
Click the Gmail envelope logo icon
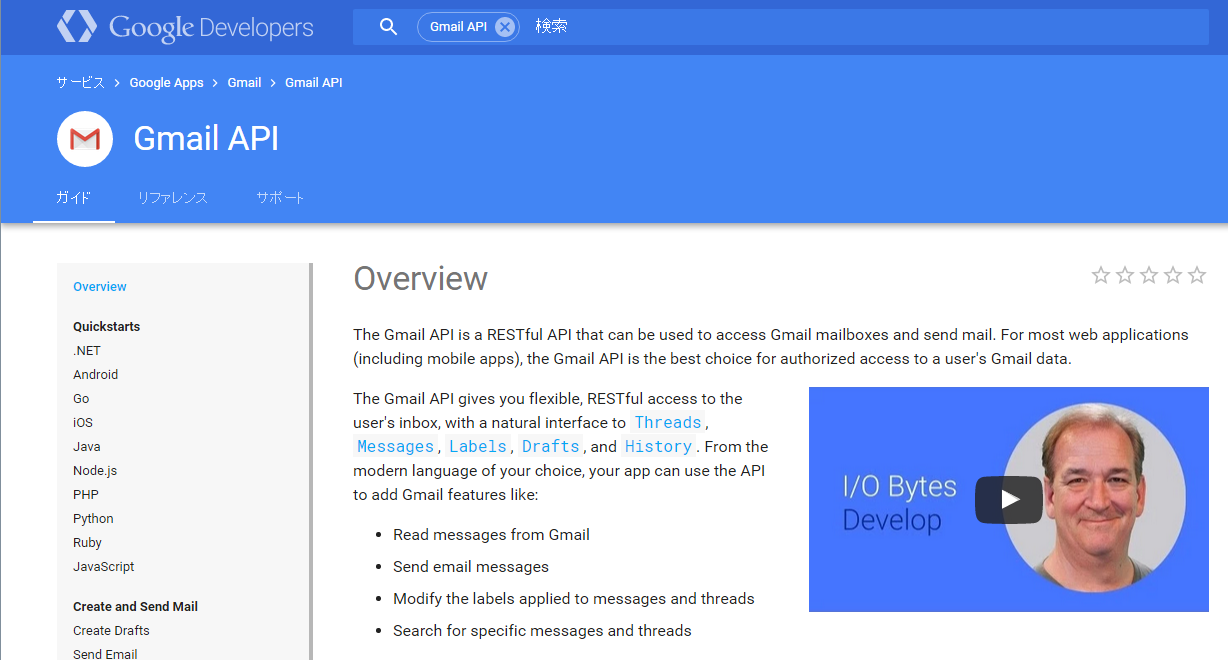click(85, 139)
